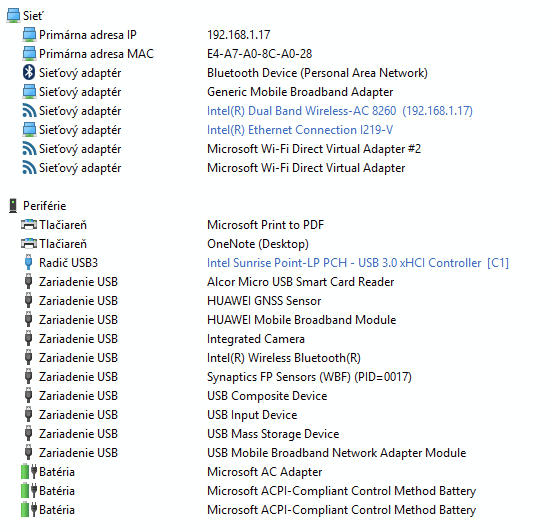Click USB Composite Device text
553x532 pixels.
[x=267, y=396]
